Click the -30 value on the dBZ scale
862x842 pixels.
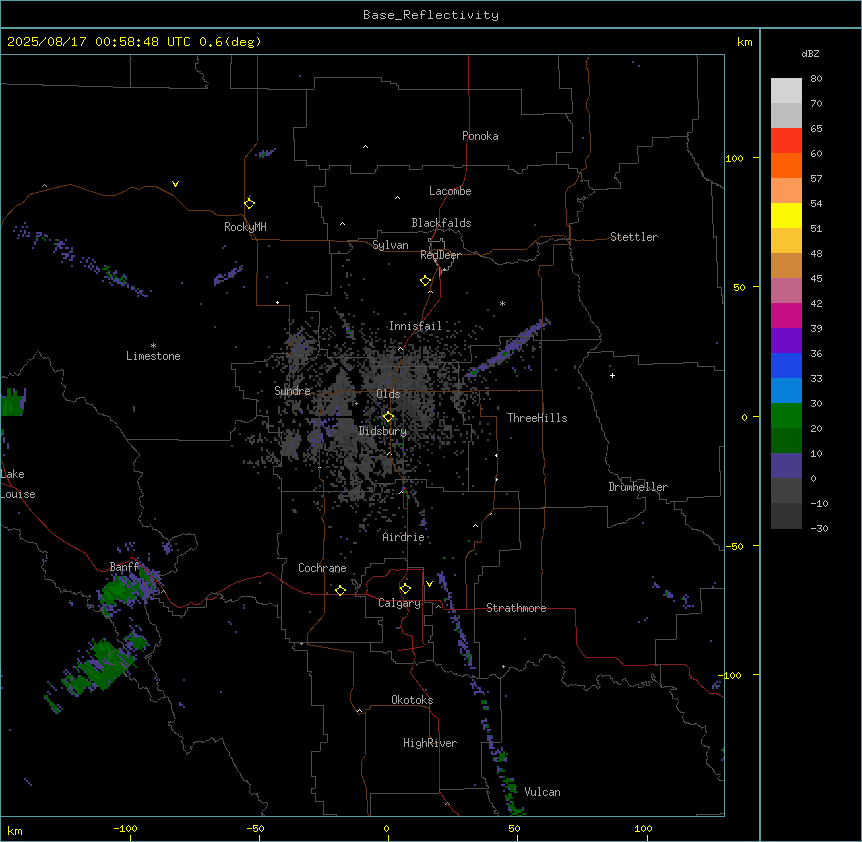[x=819, y=528]
